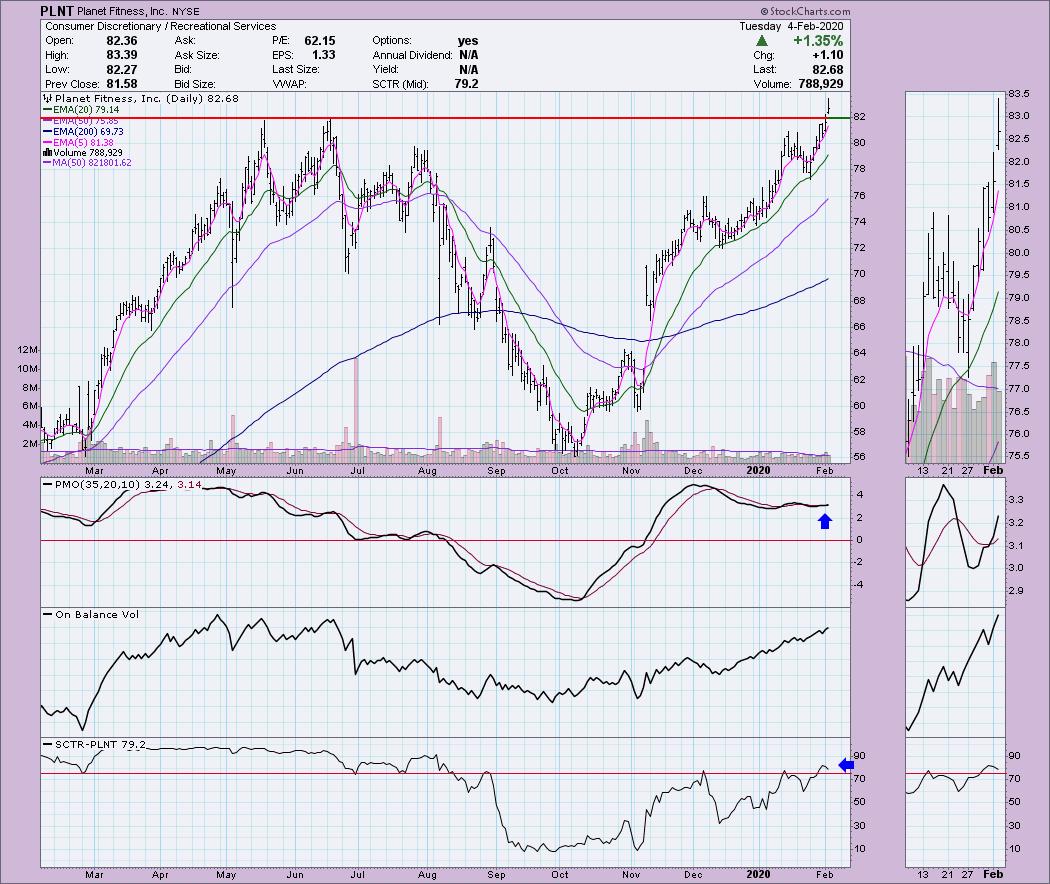Screen dimensions: 1050x884
Task: Click the zoomed On Balance Volume thumbnail panel
Action: [956, 672]
